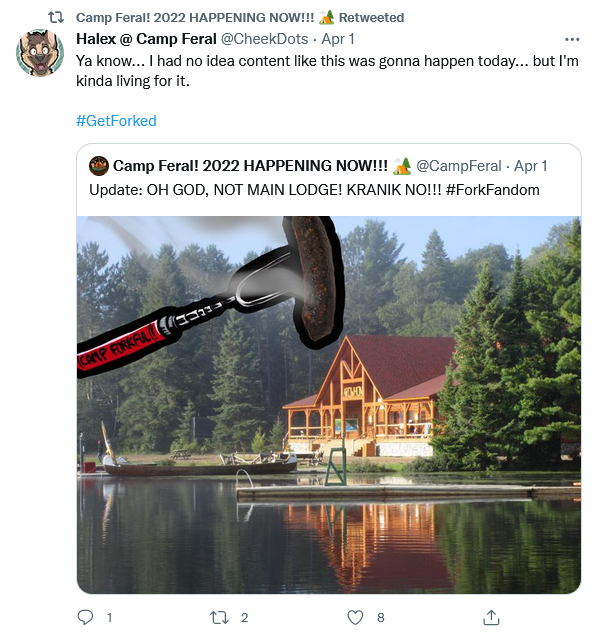The height and width of the screenshot is (638, 598).
Task: Click the Apr 1 timestamp on Halex's tweet
Action: [338, 39]
